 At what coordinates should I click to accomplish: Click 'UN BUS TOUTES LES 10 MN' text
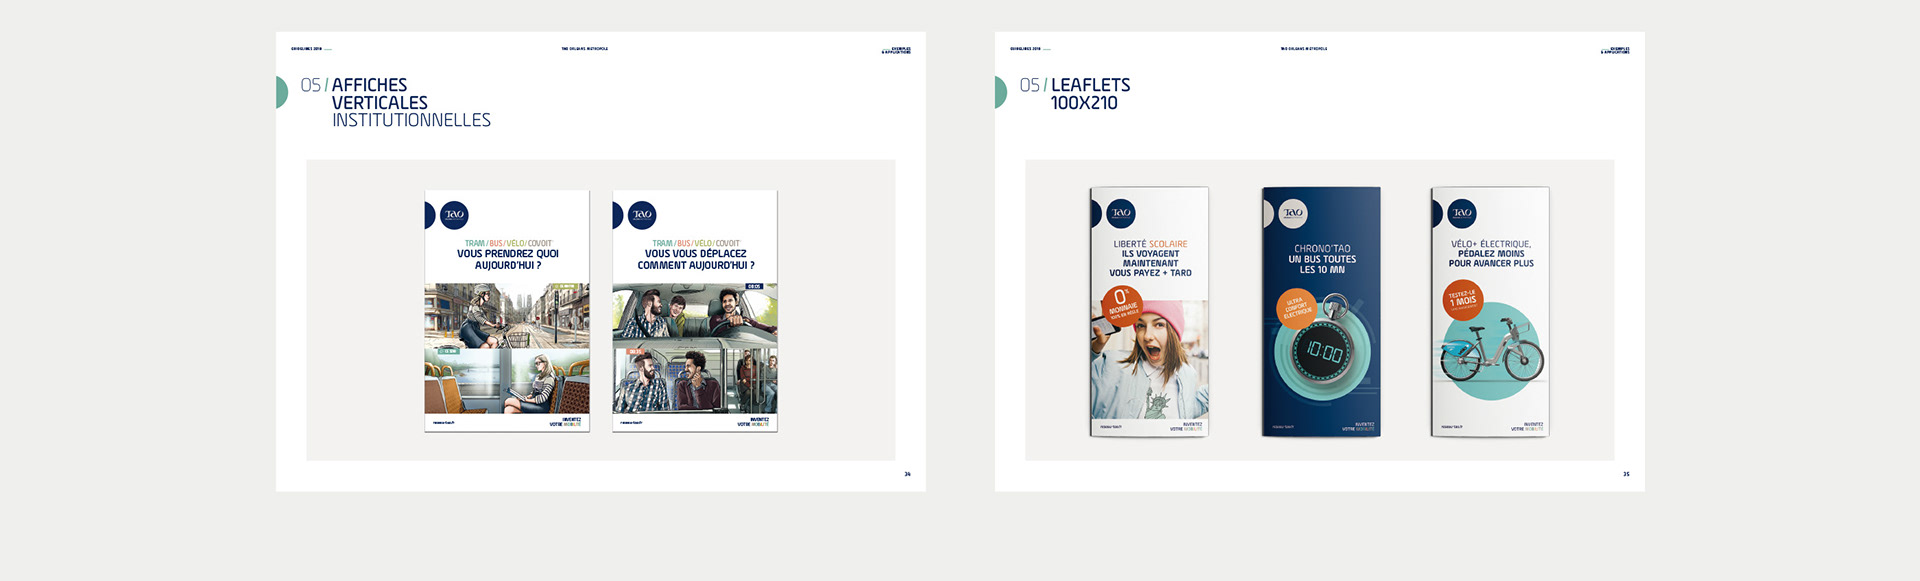tap(1322, 264)
